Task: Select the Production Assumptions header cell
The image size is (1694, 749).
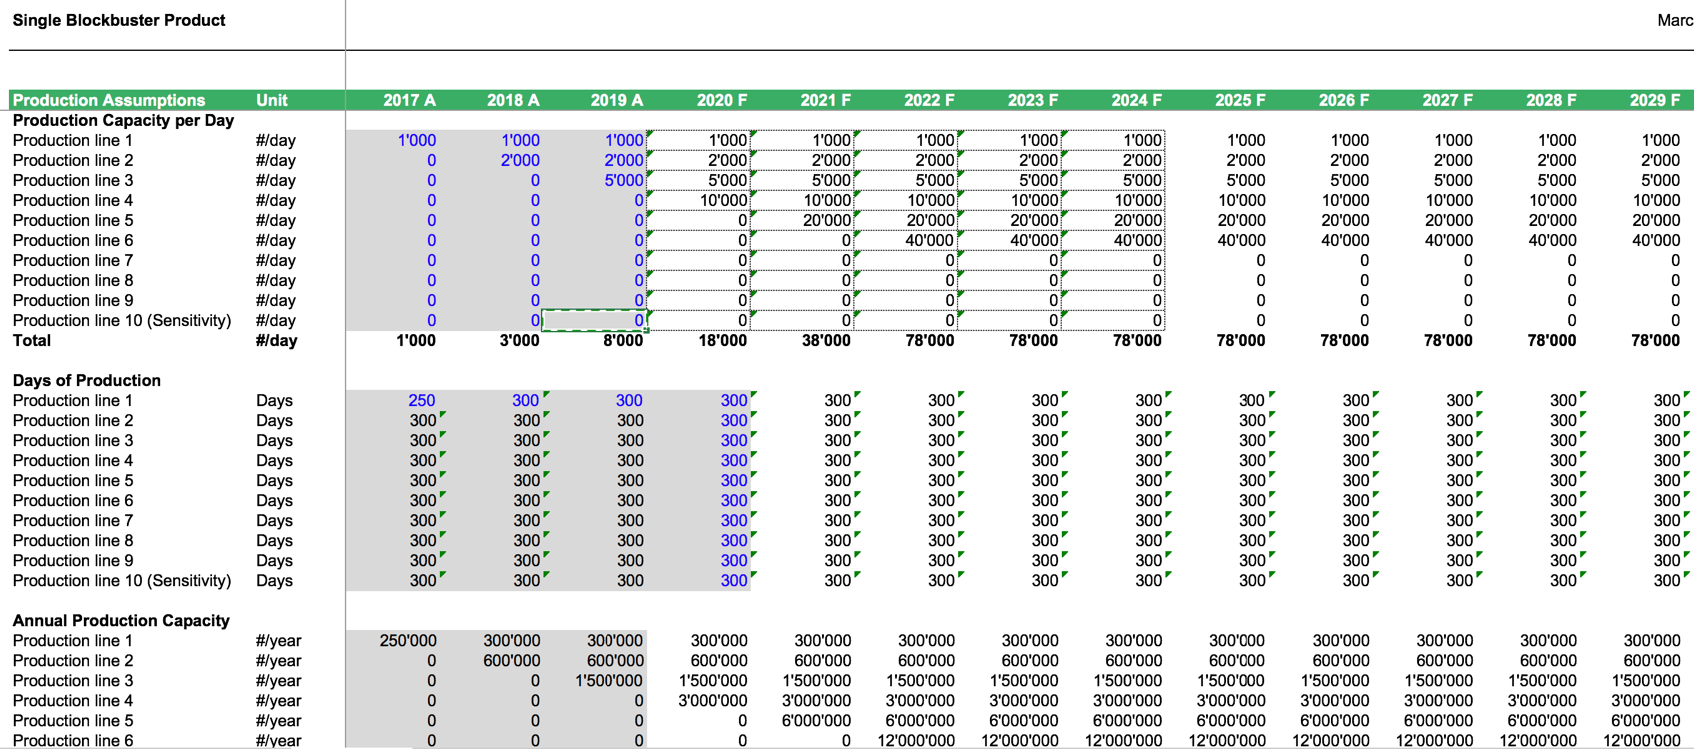Action: point(109,100)
